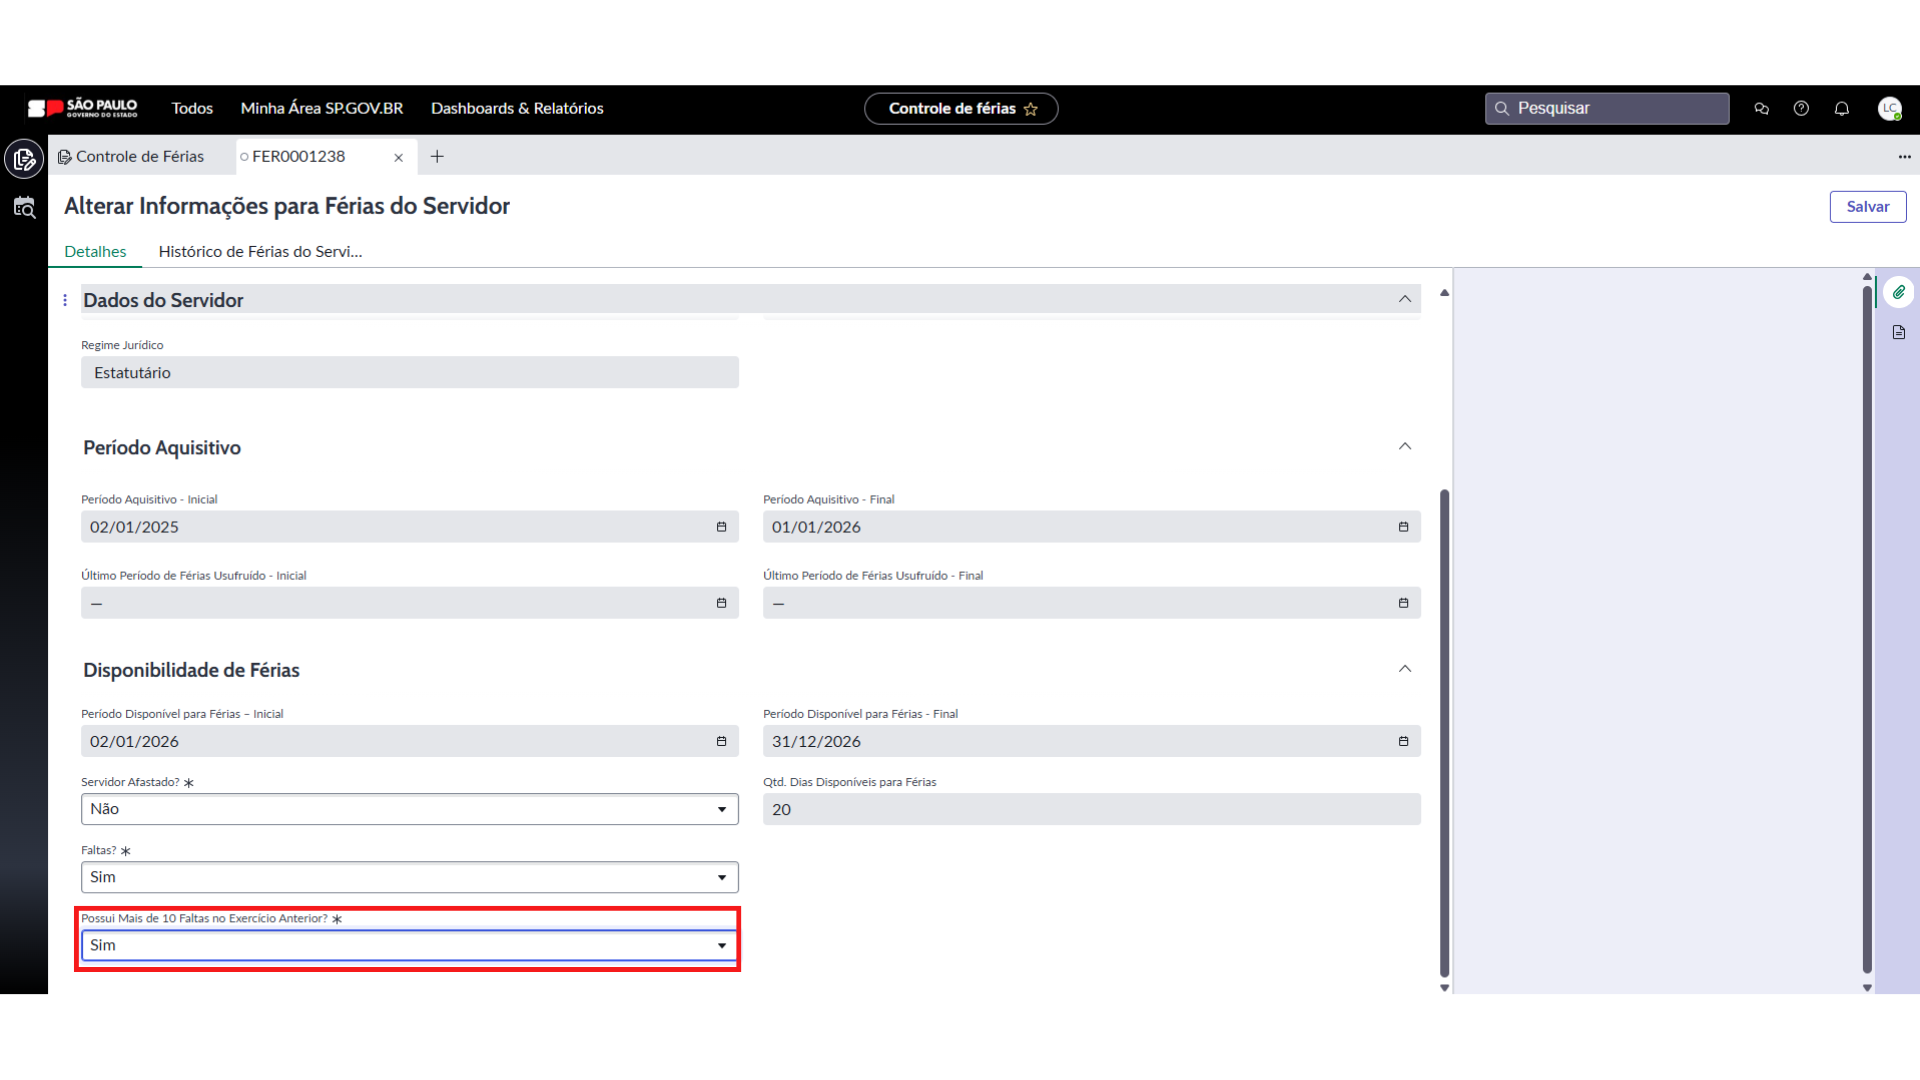
Task: Open the help question mark icon
Action: tap(1801, 108)
